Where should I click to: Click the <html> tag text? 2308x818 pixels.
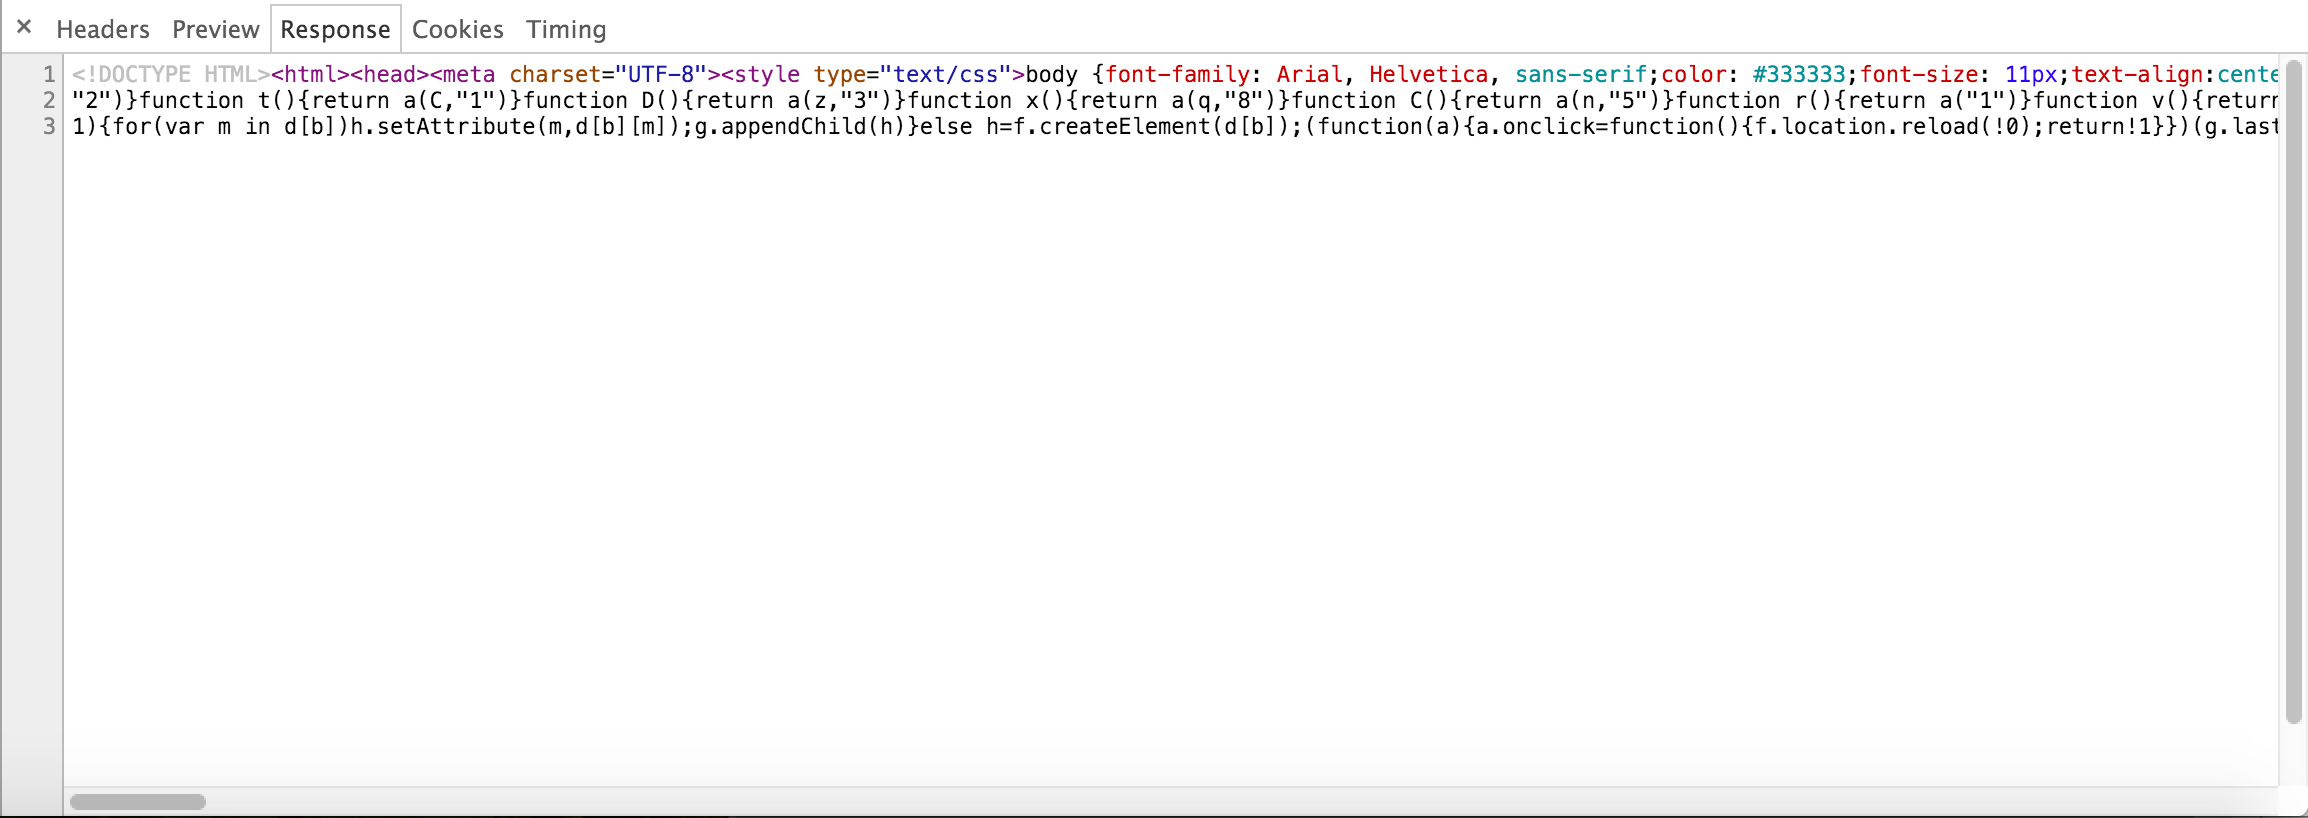point(310,74)
